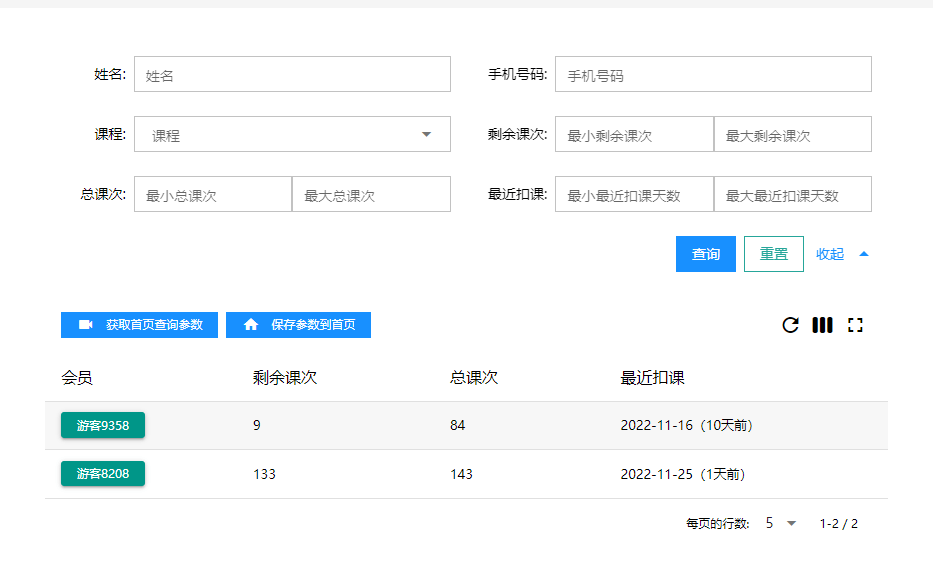Select the 最大剩余课次 input

coord(792,135)
